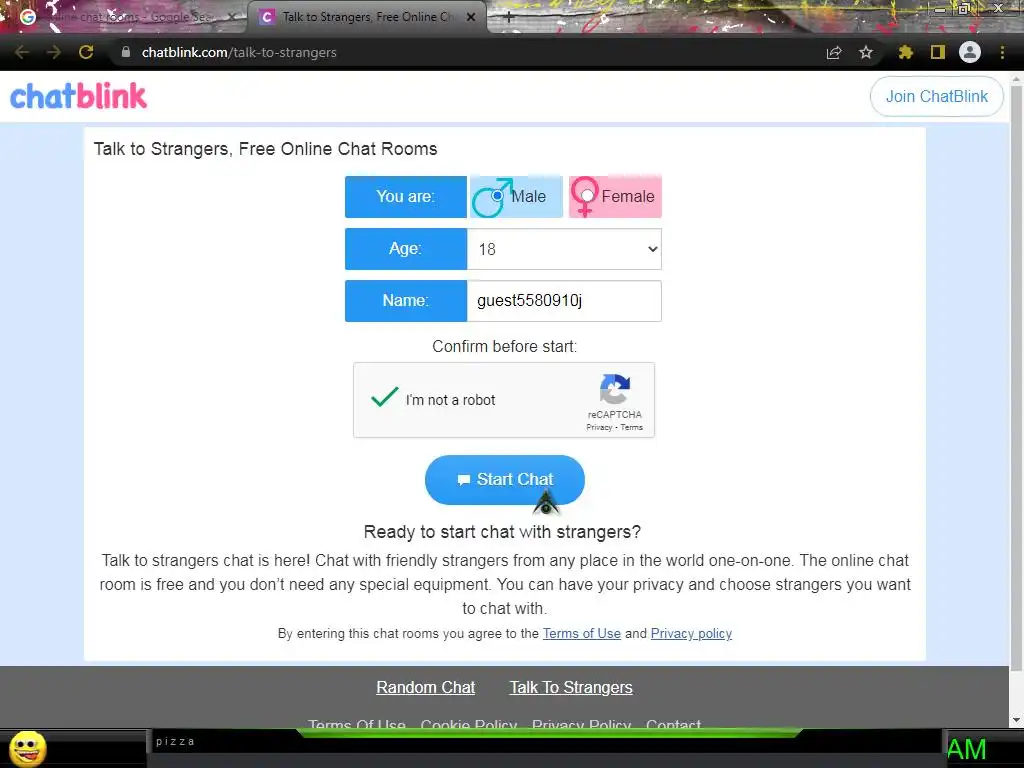1024x768 pixels.
Task: Open the Talk To Strangers footer link
Action: click(571, 688)
